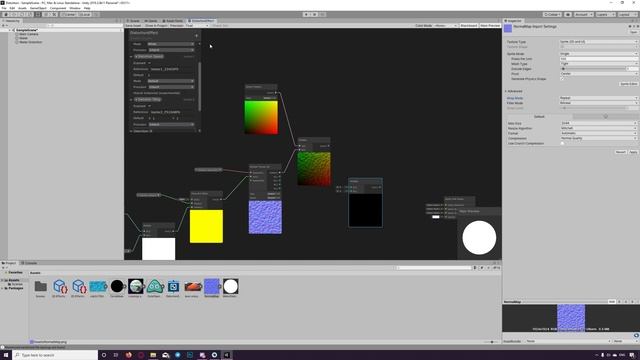Click the Step frame button

(322, 14)
